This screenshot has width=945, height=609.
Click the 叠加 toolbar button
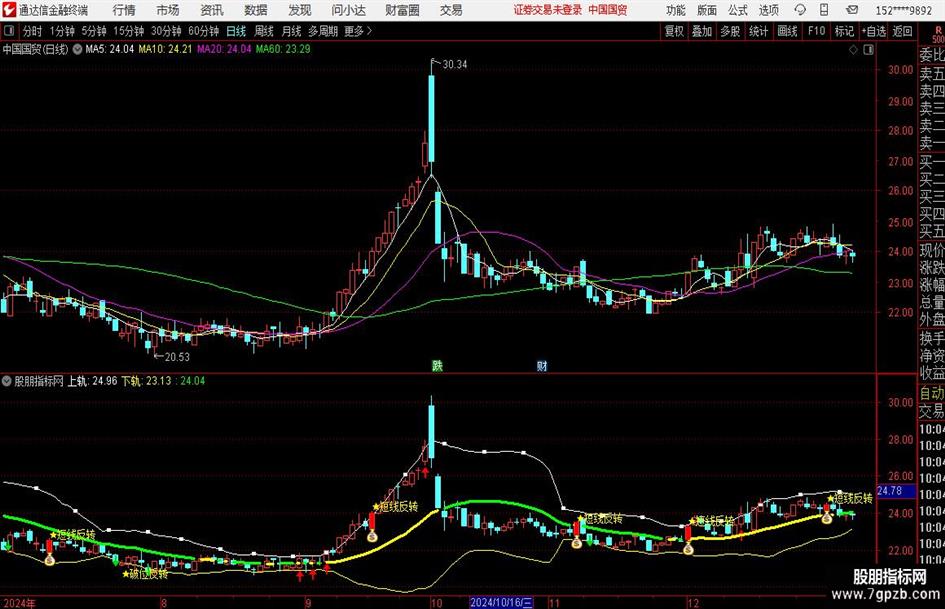[702, 31]
